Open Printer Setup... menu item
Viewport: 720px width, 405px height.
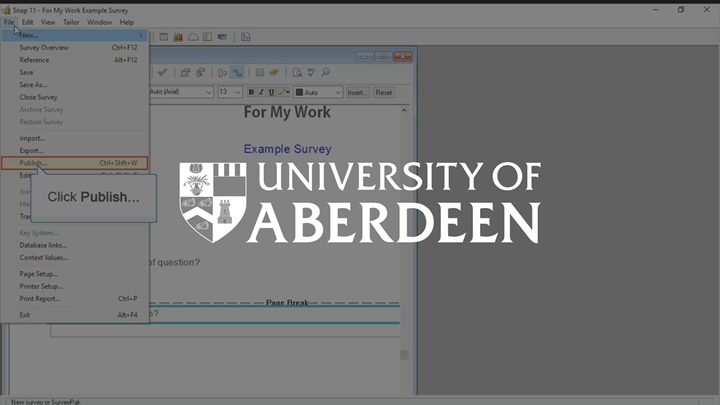pos(74,286)
